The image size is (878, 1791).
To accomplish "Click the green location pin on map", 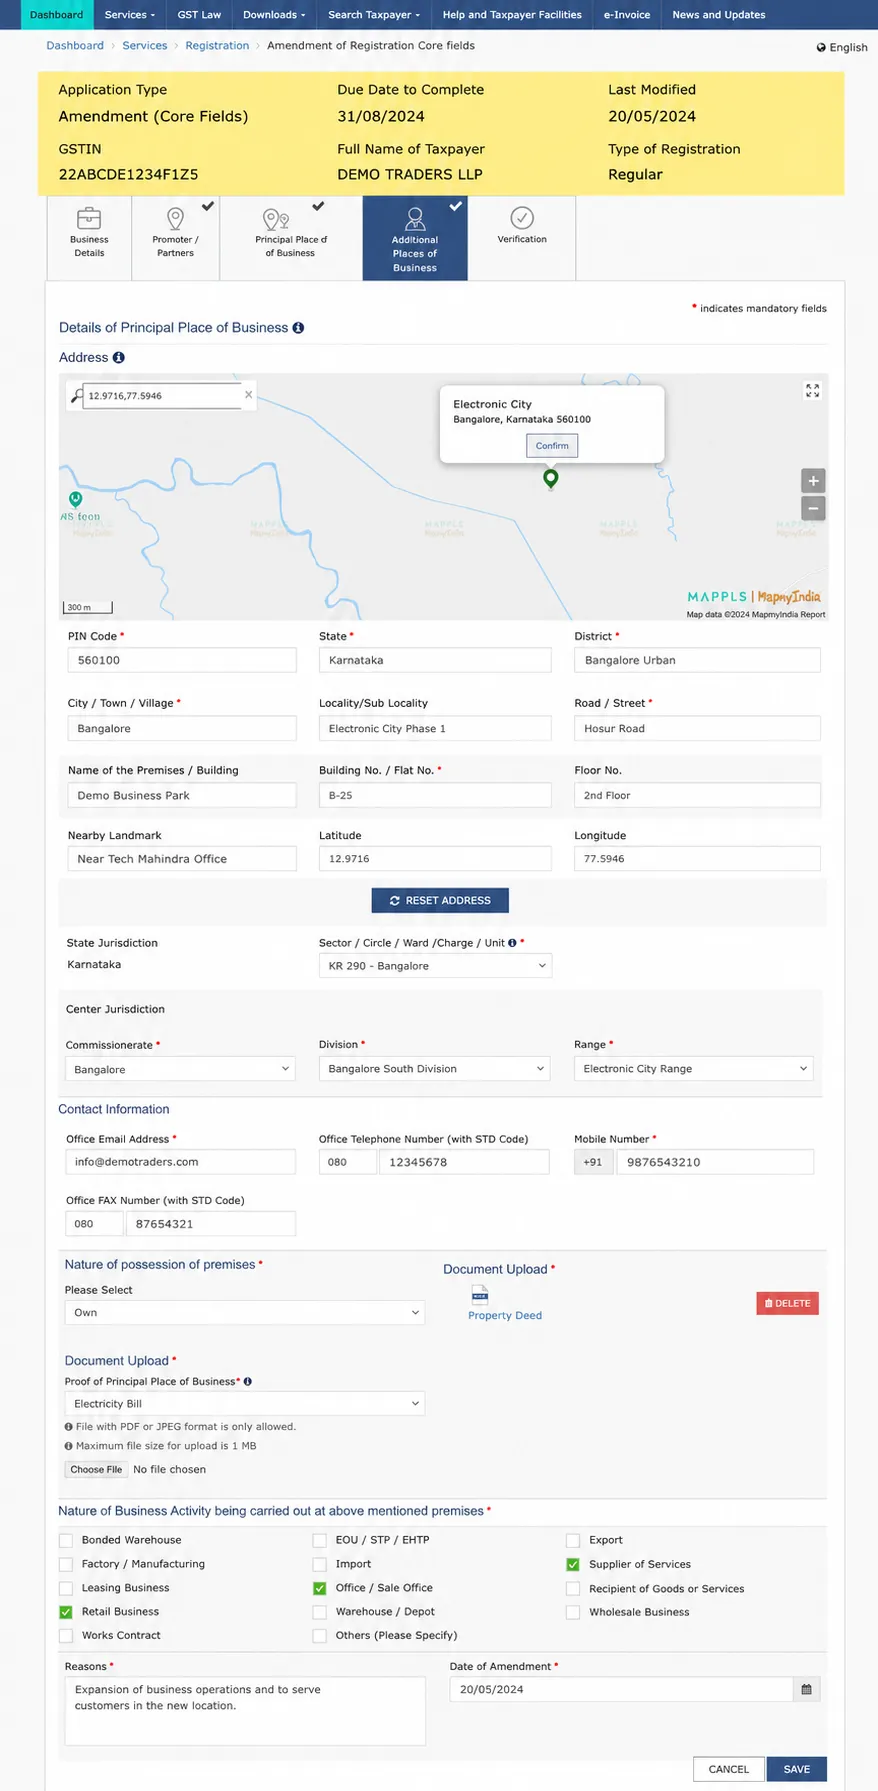I will pyautogui.click(x=550, y=478).
